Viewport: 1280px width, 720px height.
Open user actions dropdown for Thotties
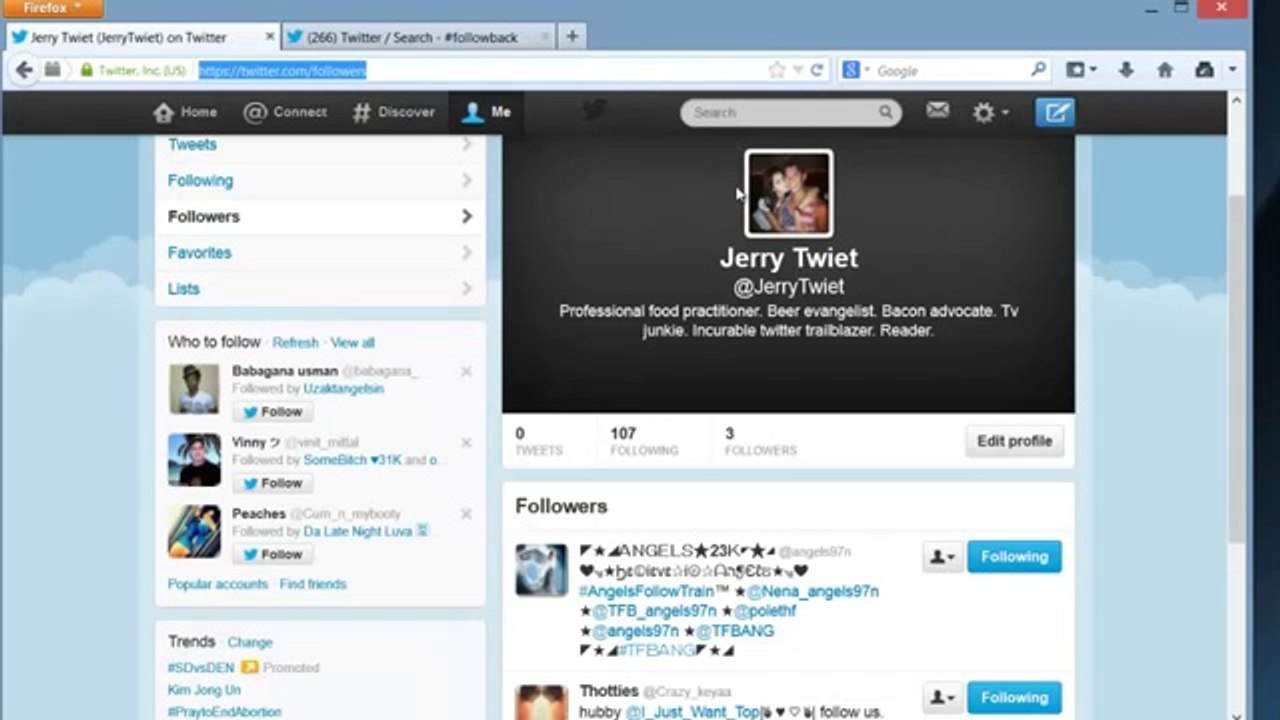tap(941, 698)
